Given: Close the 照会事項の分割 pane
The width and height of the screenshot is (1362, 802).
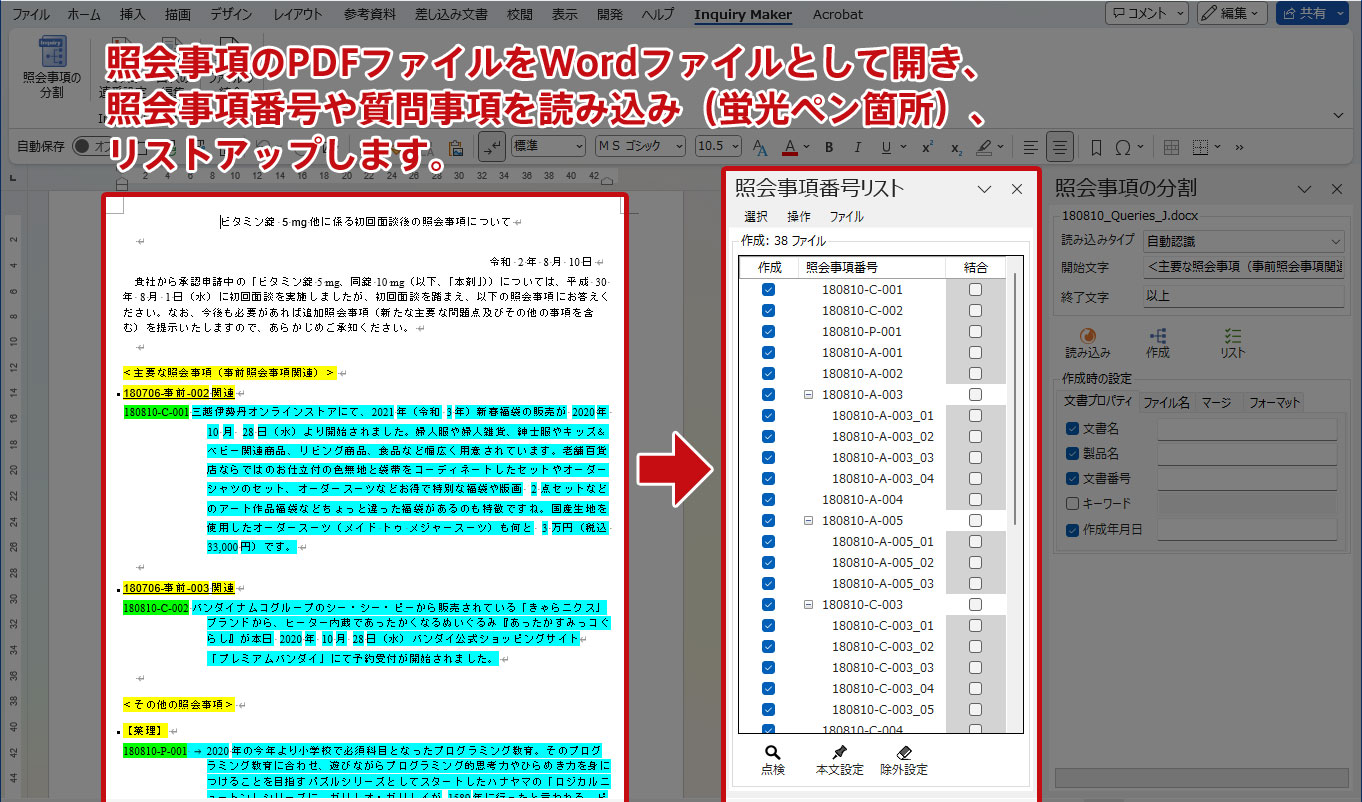Looking at the screenshot, I should pos(1337,189).
